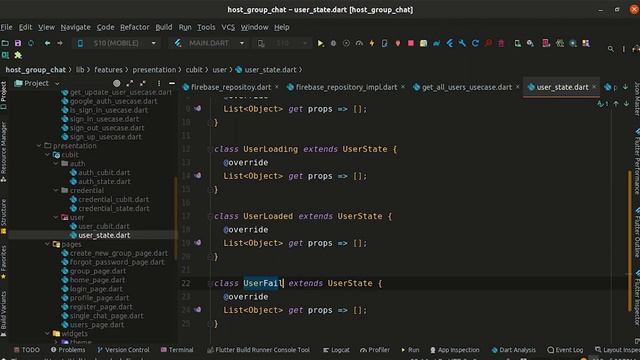The image size is (640, 360).
Task: Navigate back with the left arrow icon
Action: 47,43
